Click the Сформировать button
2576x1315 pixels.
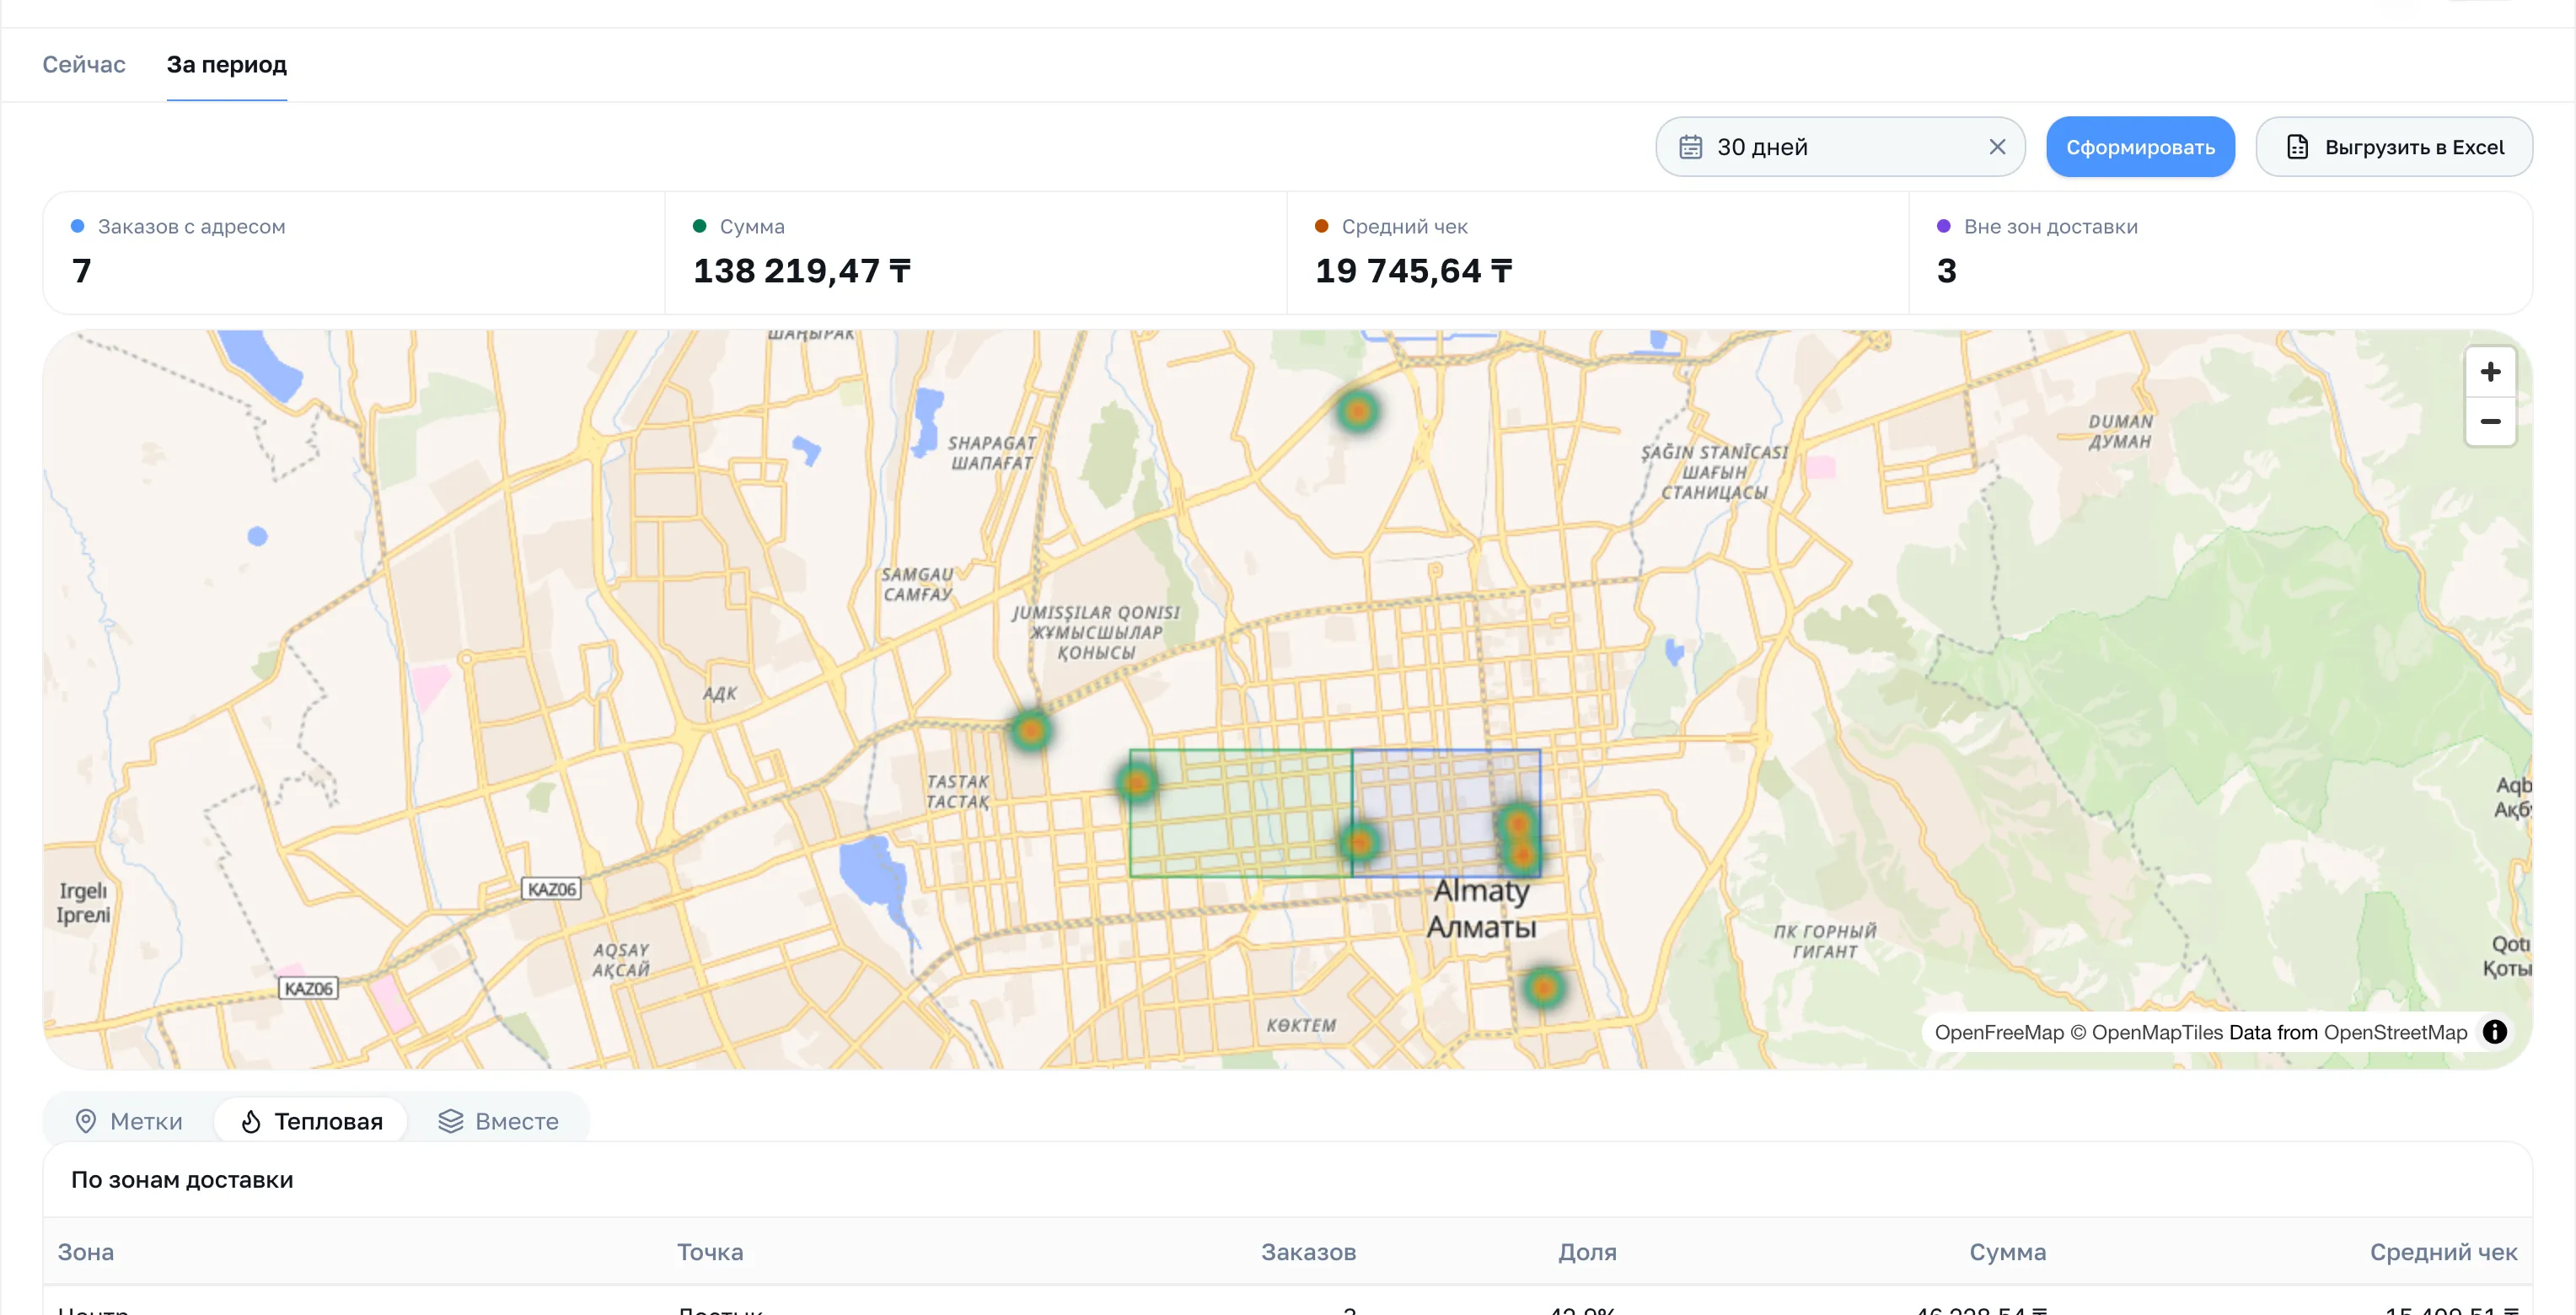(x=2140, y=147)
